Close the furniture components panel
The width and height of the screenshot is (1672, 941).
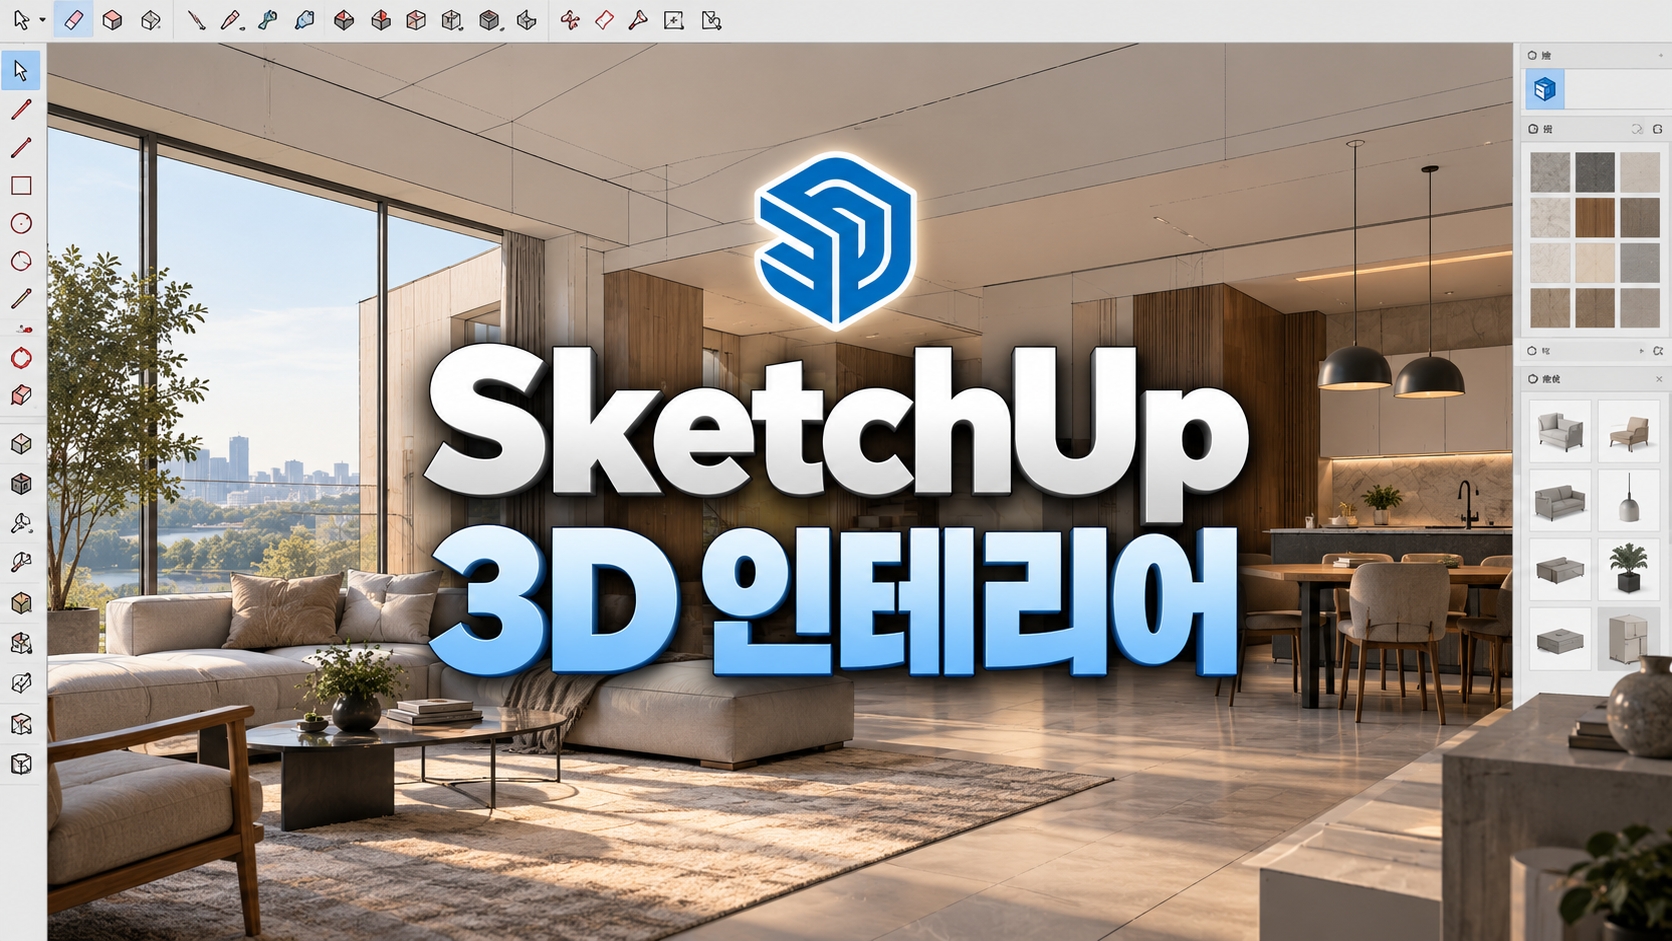(1659, 379)
